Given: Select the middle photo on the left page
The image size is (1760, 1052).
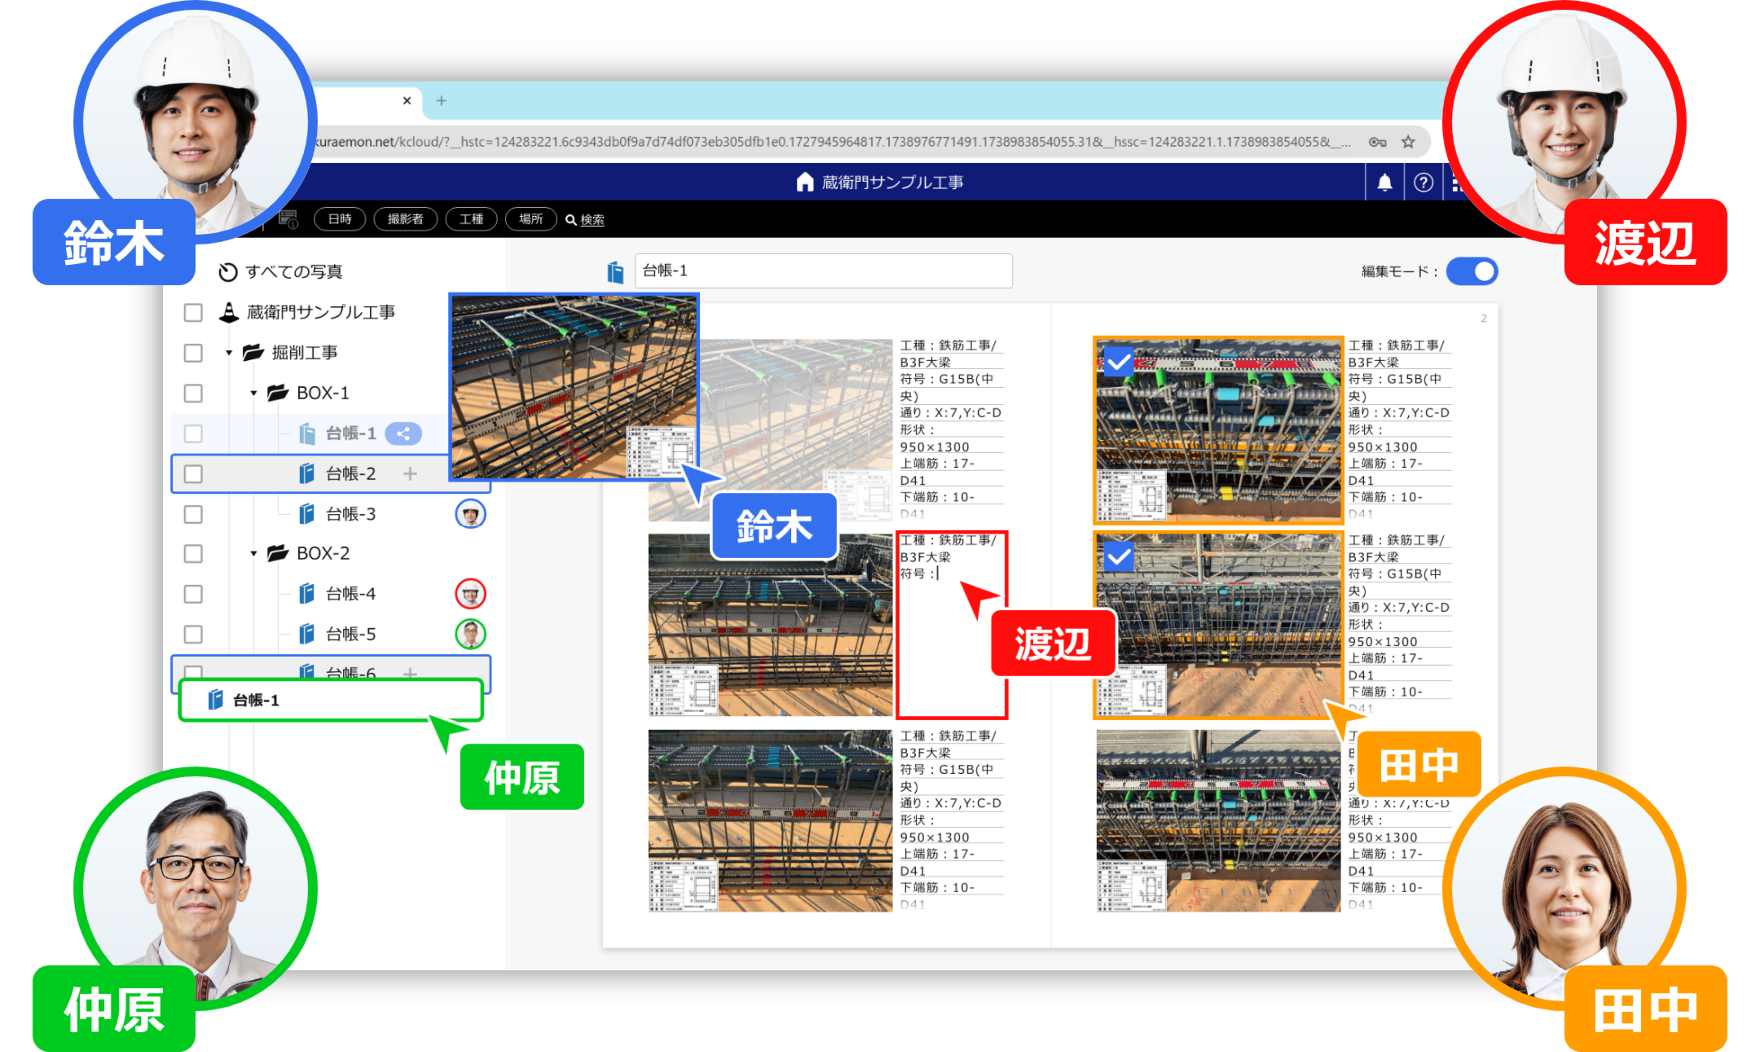Looking at the screenshot, I should pyautogui.click(x=770, y=625).
